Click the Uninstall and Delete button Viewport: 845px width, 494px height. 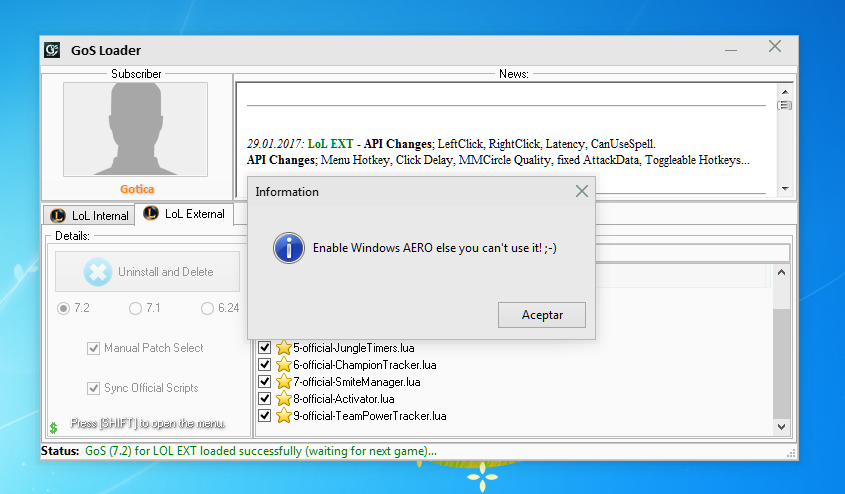147,272
